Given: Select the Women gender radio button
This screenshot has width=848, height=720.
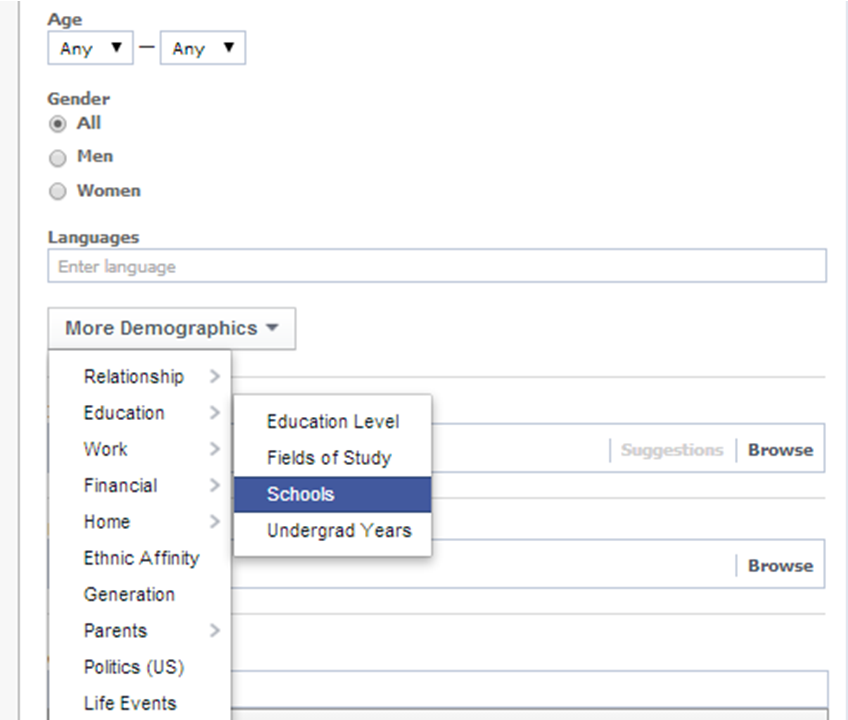Looking at the screenshot, I should pos(58,191).
